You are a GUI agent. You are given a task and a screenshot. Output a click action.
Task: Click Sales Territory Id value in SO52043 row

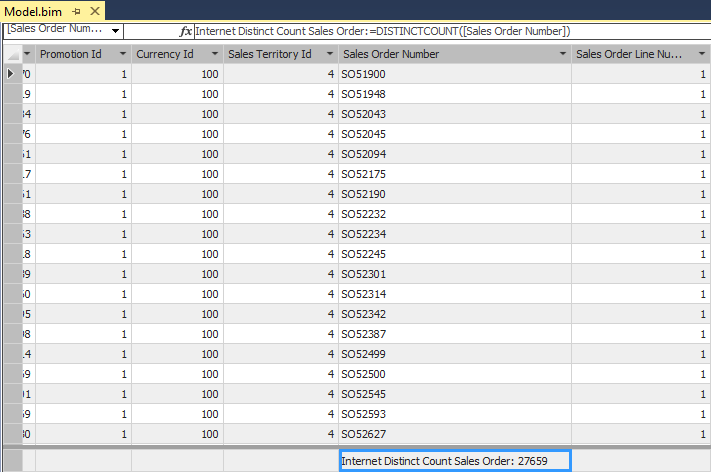[x=281, y=114]
